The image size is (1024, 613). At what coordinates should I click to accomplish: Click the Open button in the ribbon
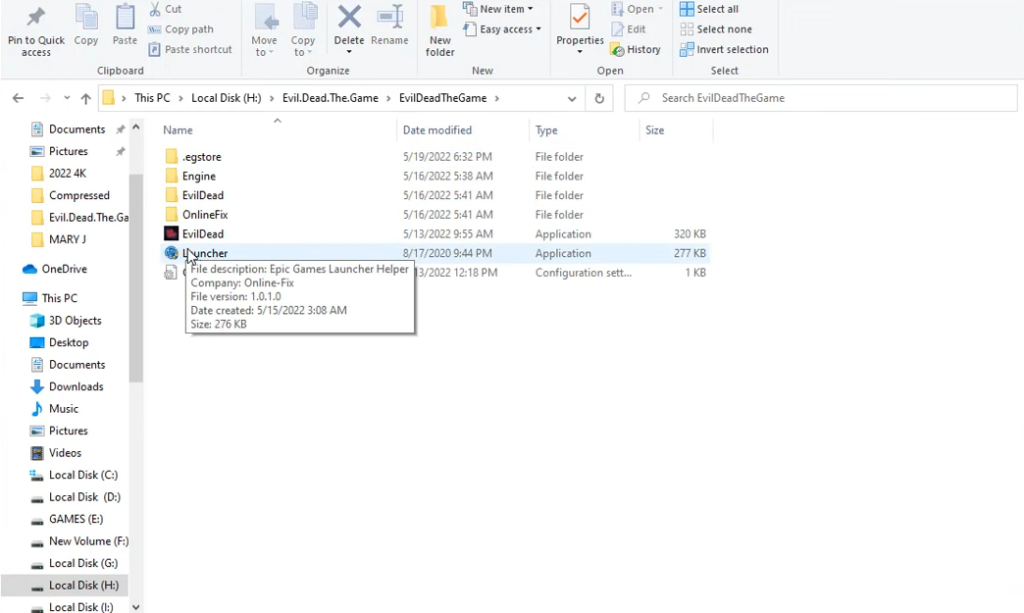tap(637, 9)
